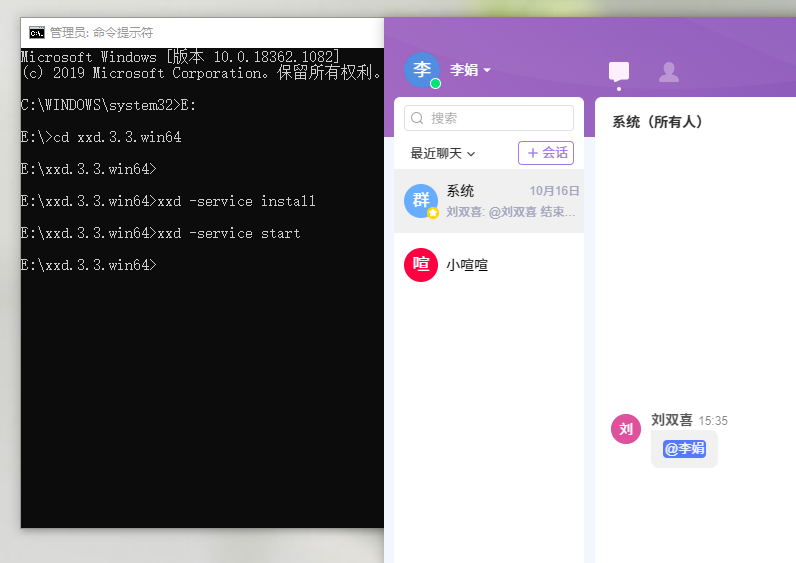The image size is (796, 563).
Task: Click the 李 user avatar
Action: (422, 70)
